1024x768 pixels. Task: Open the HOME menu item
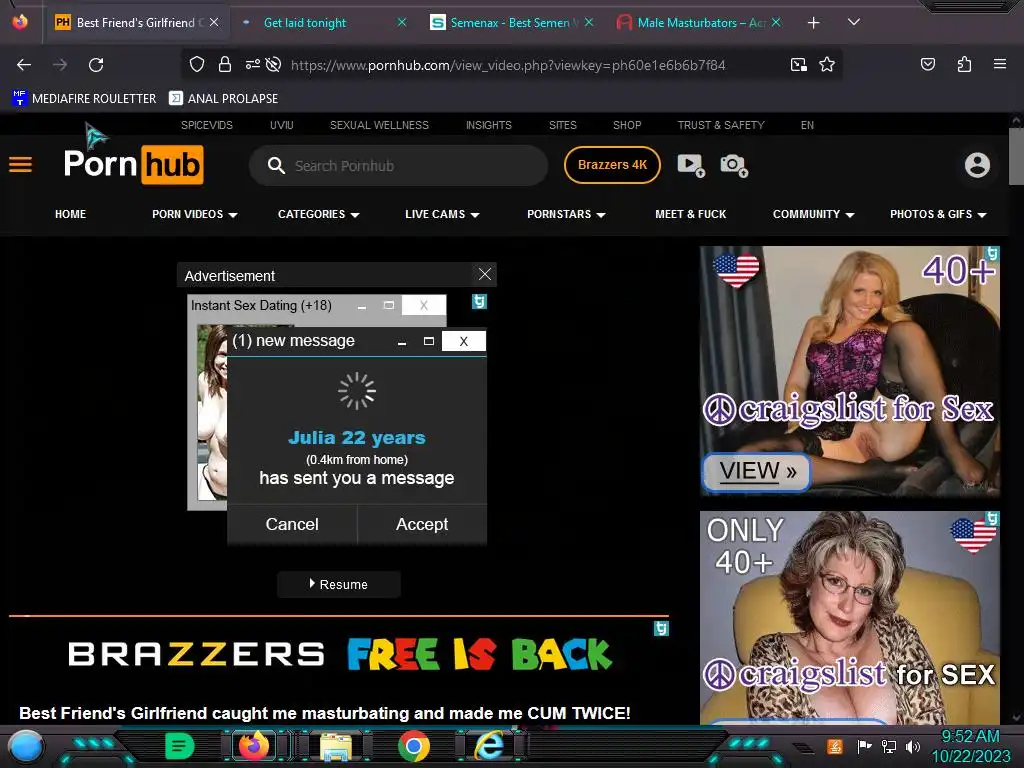(x=71, y=214)
